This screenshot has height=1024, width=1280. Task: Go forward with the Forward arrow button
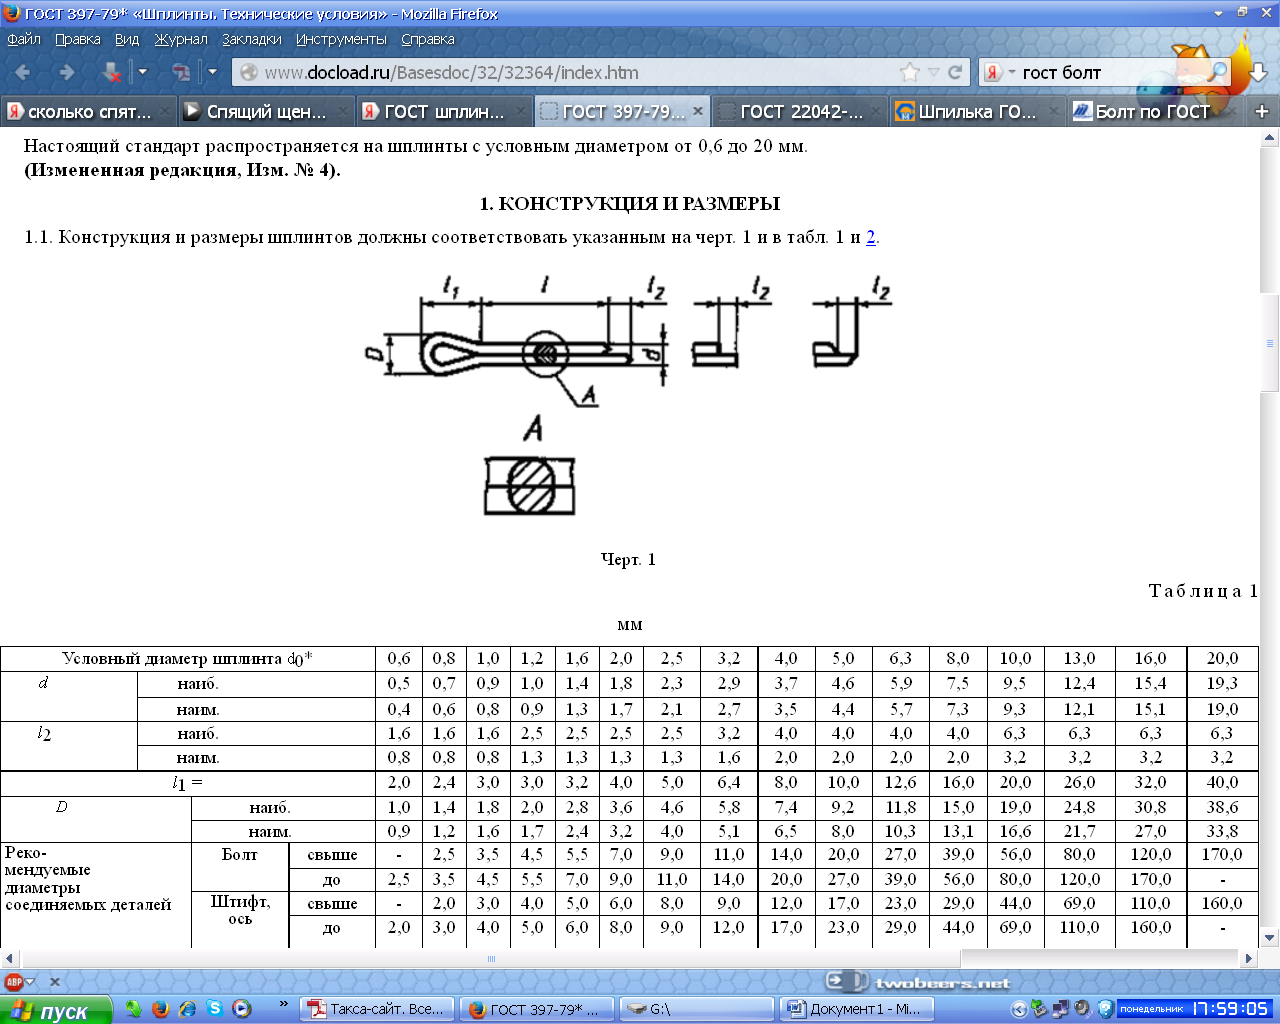click(x=67, y=72)
